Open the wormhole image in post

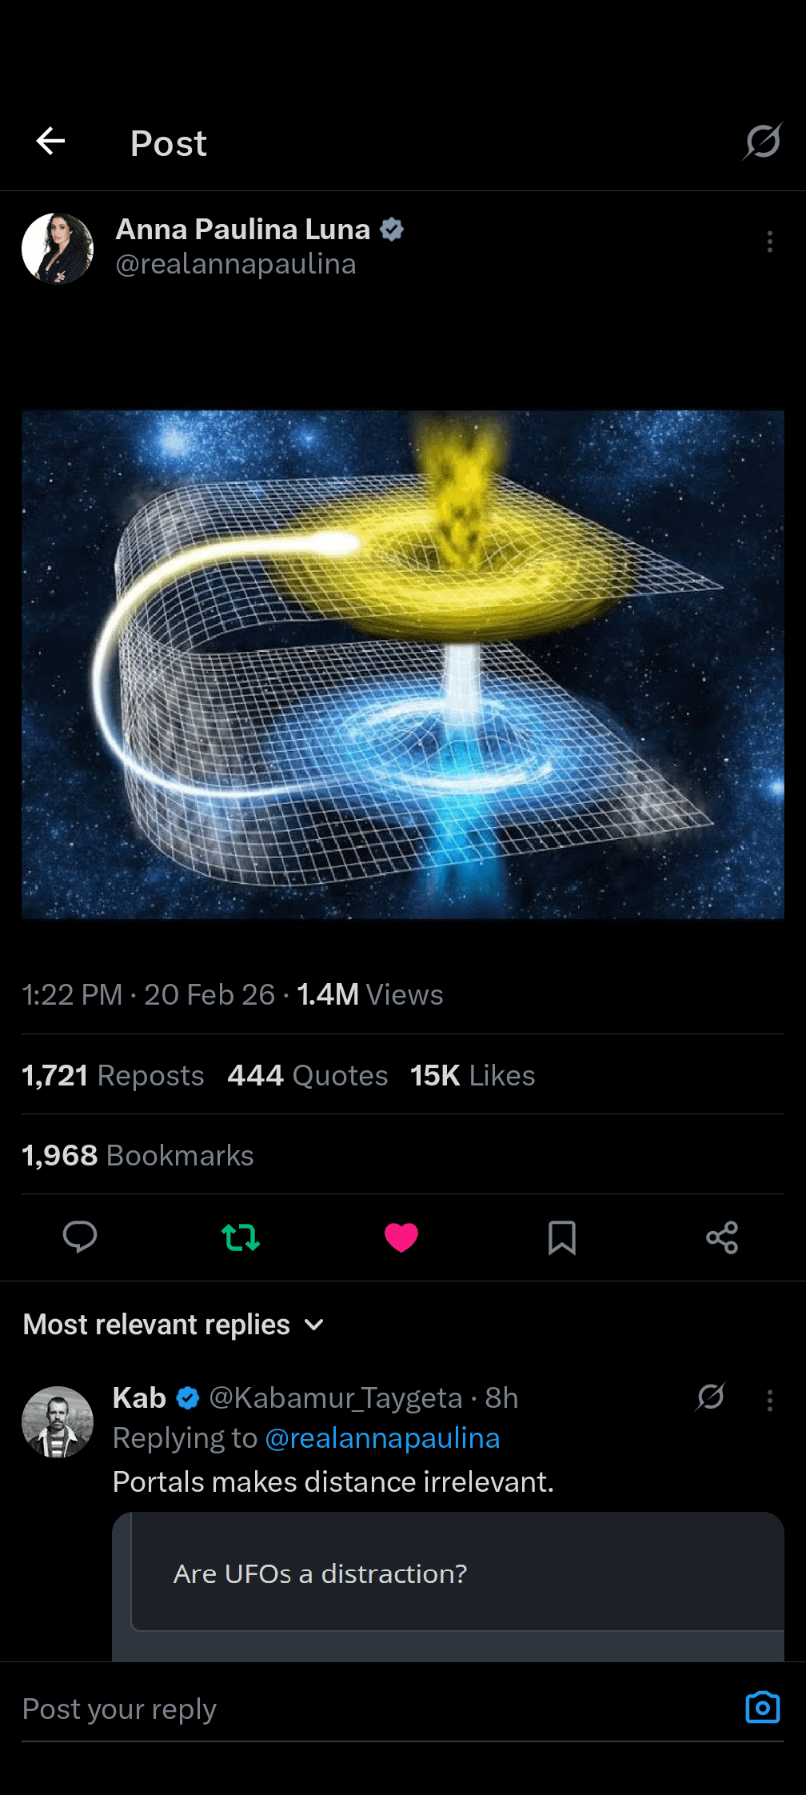[x=403, y=665]
